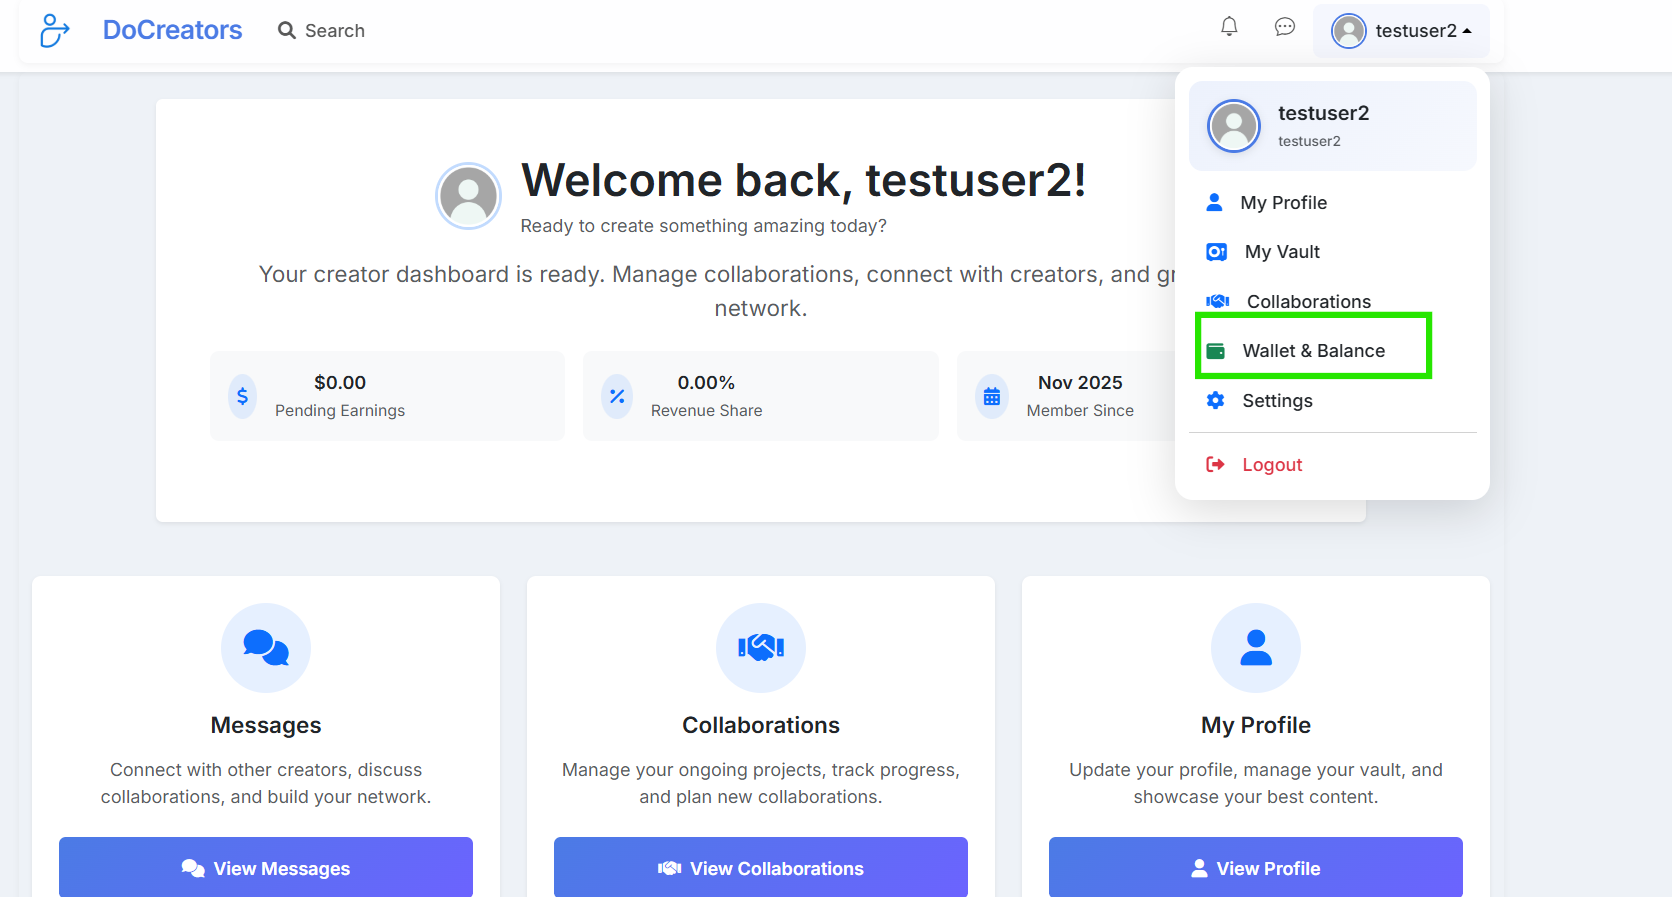This screenshot has height=897, width=1672.
Task: Click the dollar sign Pending Earnings icon
Action: (242, 396)
